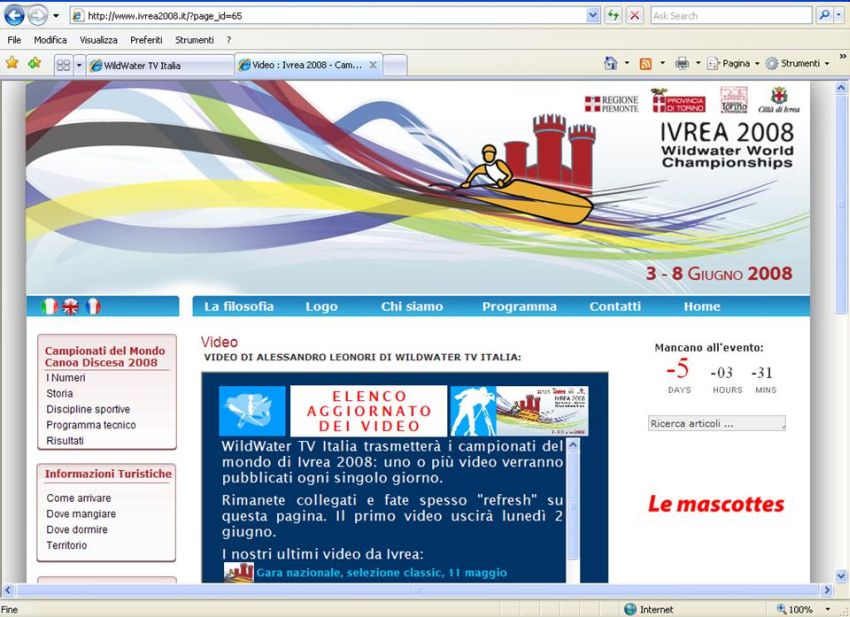The width and height of the screenshot is (850, 617).
Task: Click the Elenco aggiornato dei video banner
Action: tap(369, 411)
